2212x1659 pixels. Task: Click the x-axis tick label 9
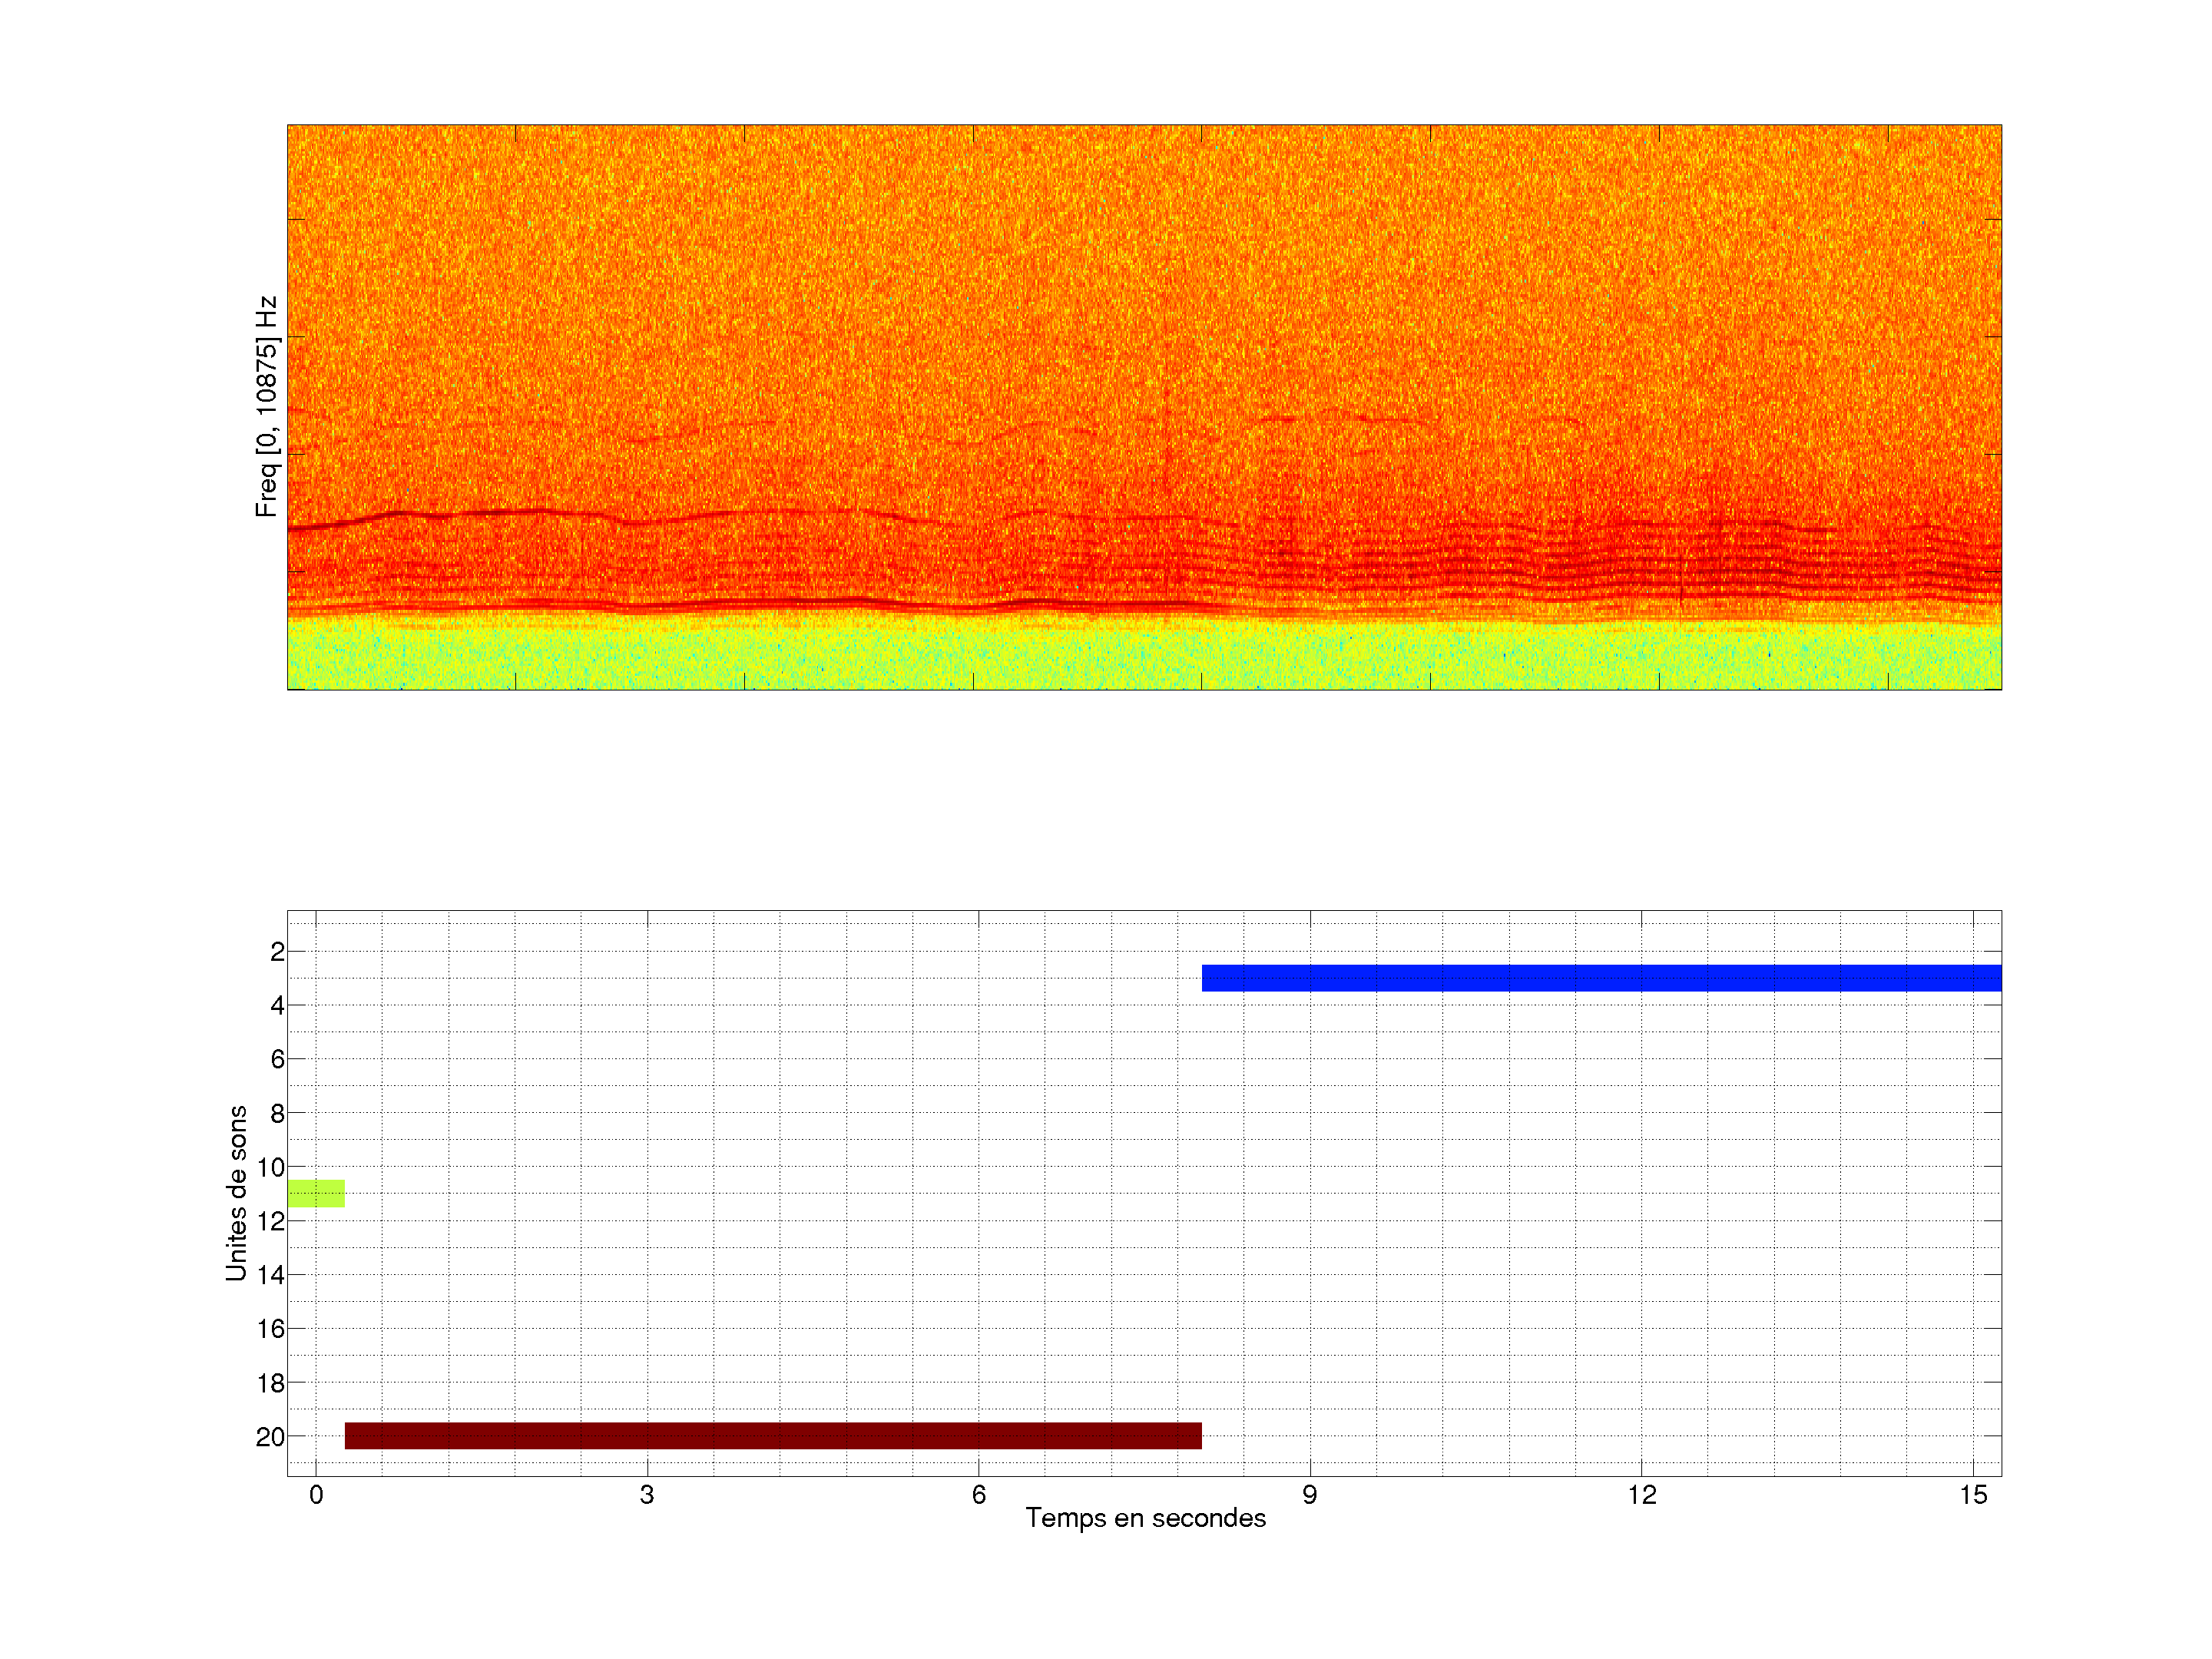point(1309,1495)
